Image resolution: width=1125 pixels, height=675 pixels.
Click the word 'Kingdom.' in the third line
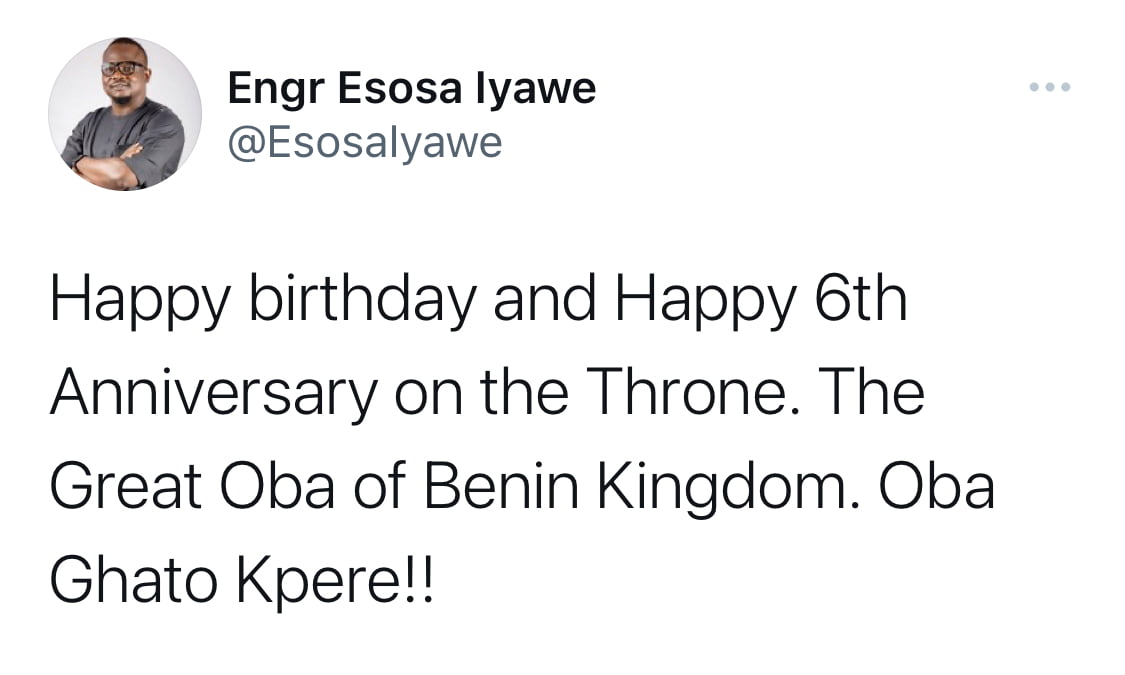(x=728, y=488)
